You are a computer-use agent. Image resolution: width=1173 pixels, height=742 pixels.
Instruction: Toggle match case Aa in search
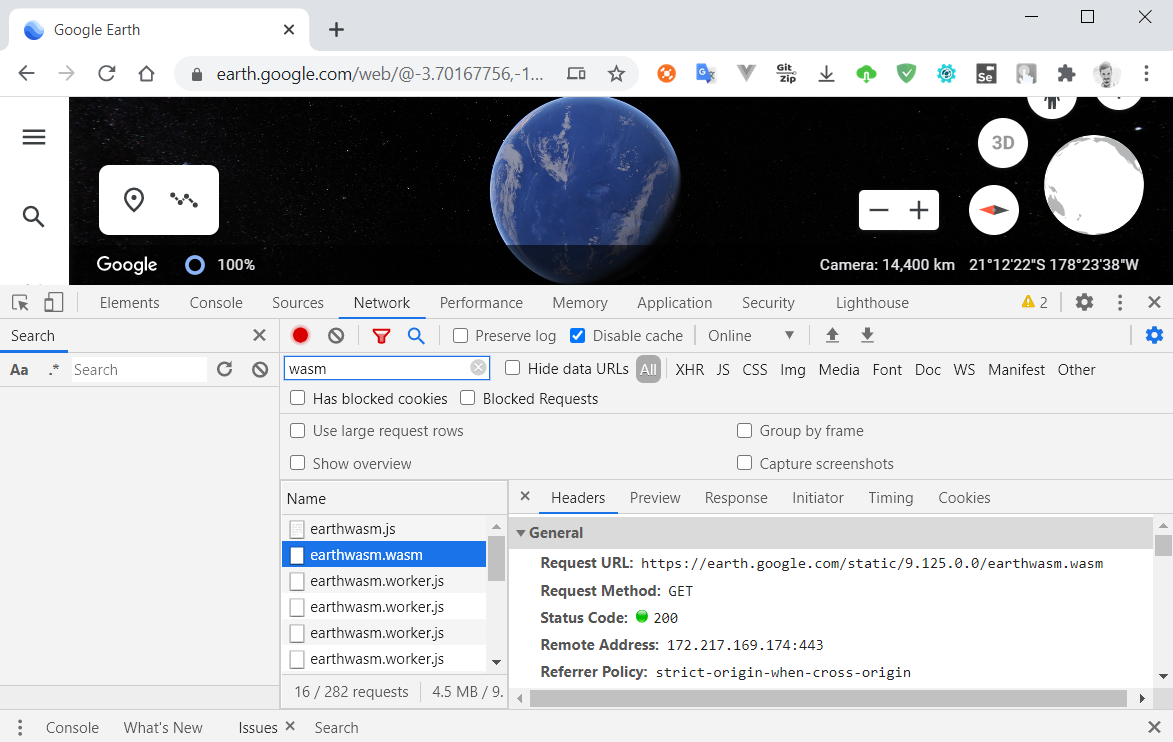(19, 370)
